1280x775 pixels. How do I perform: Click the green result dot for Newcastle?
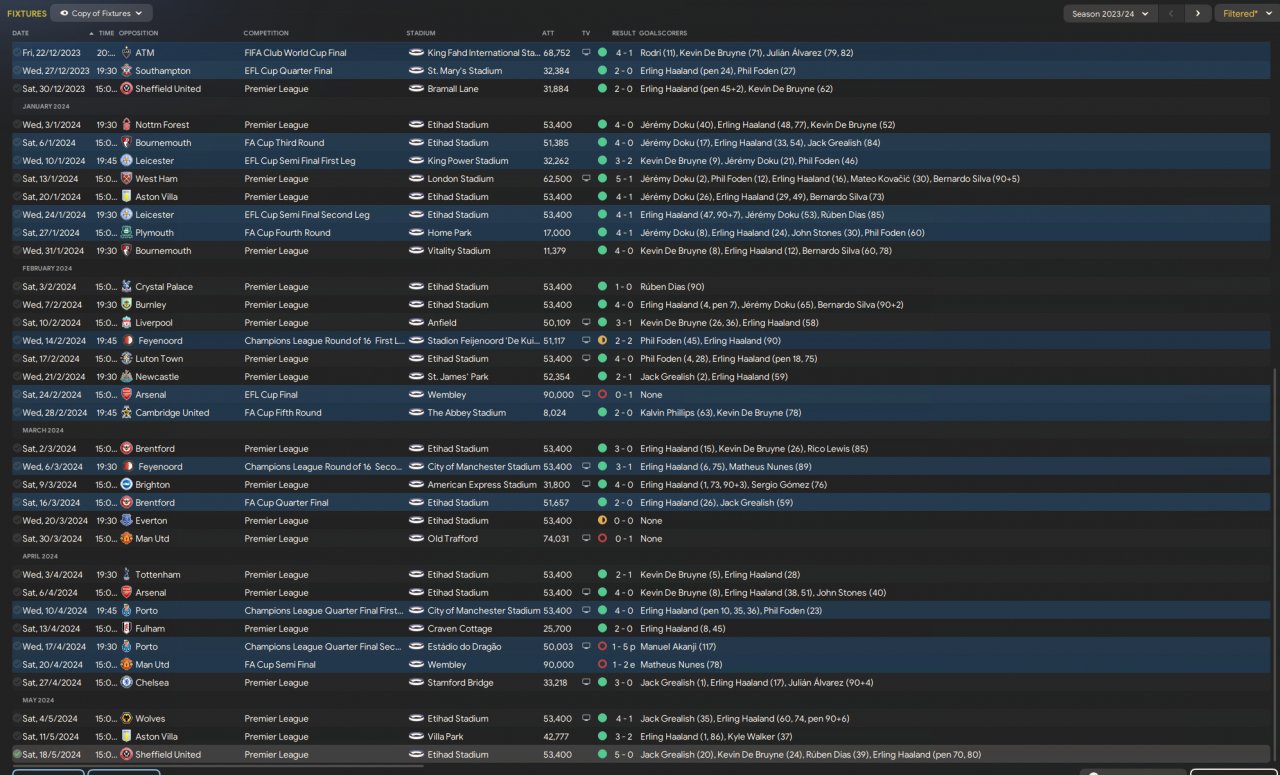point(602,377)
